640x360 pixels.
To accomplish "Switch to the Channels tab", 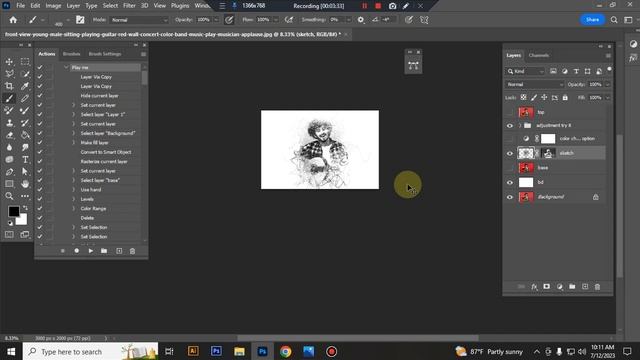I will [539, 56].
